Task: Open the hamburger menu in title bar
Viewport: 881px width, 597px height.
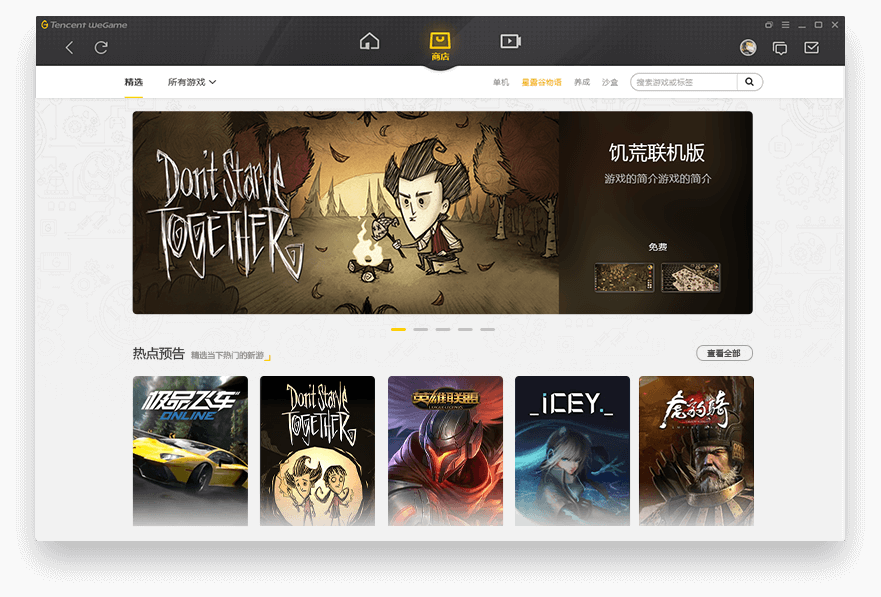Action: point(785,25)
